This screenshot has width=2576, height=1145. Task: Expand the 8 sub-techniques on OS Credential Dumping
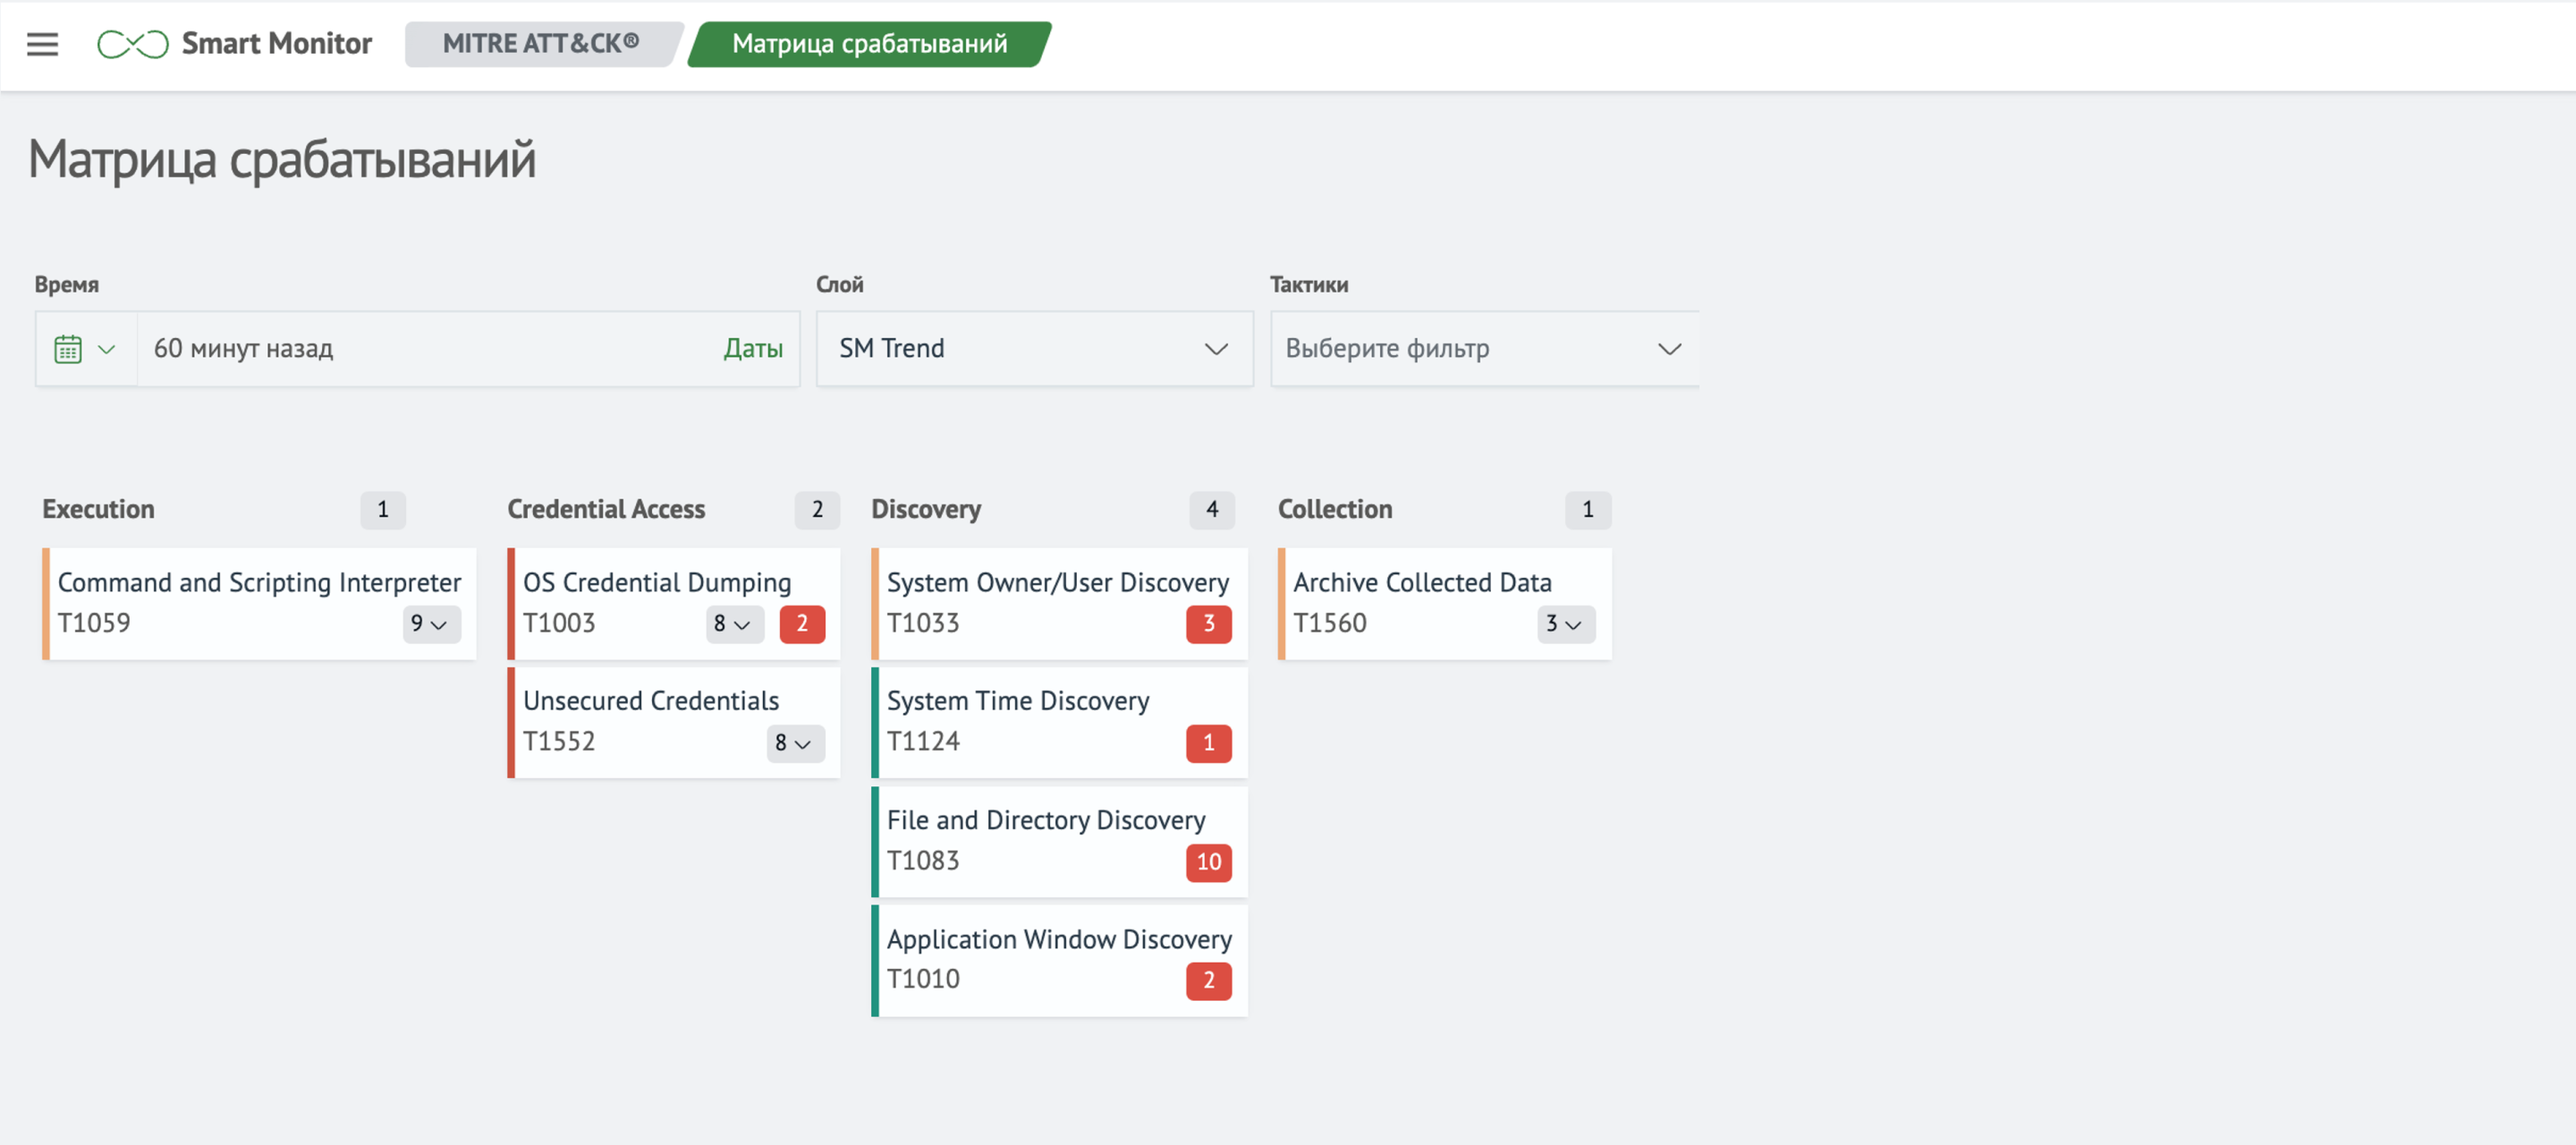(733, 624)
